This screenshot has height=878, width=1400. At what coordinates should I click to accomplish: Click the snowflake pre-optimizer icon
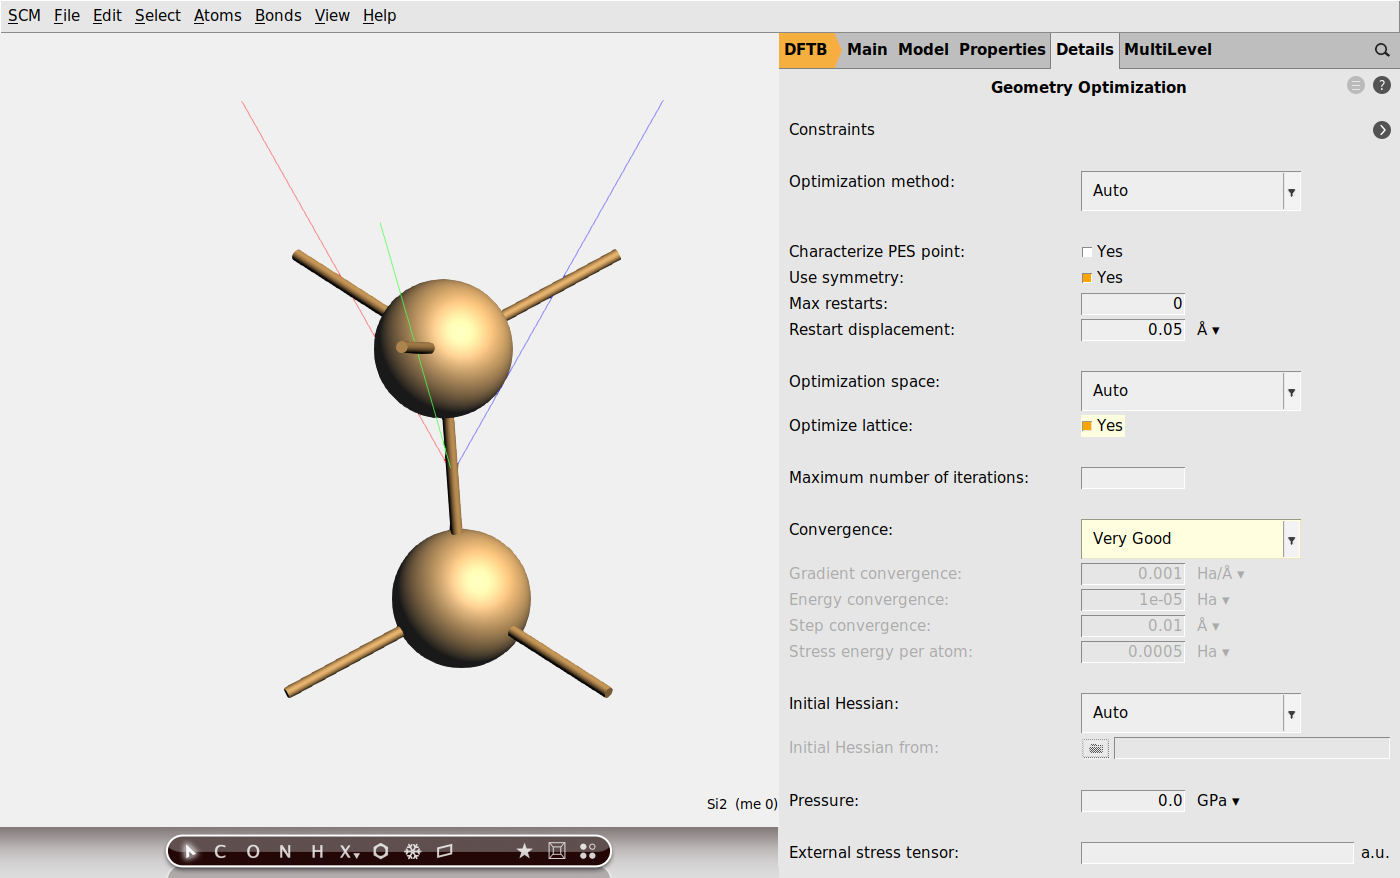click(412, 851)
